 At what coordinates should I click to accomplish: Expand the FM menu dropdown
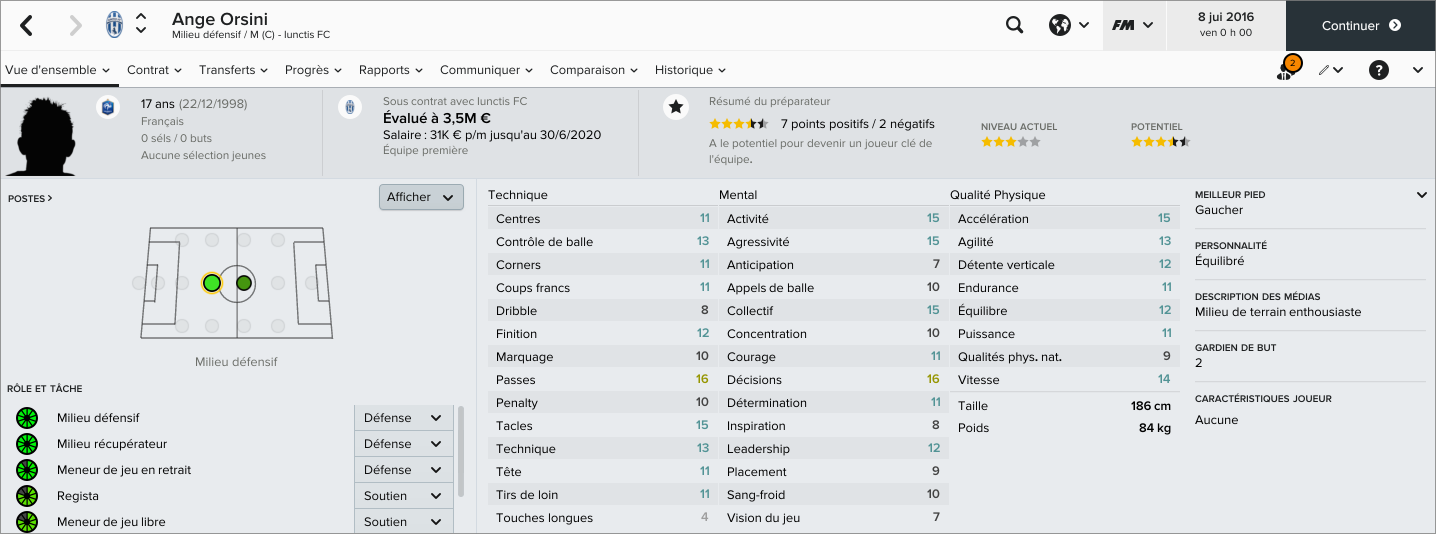tap(1132, 26)
